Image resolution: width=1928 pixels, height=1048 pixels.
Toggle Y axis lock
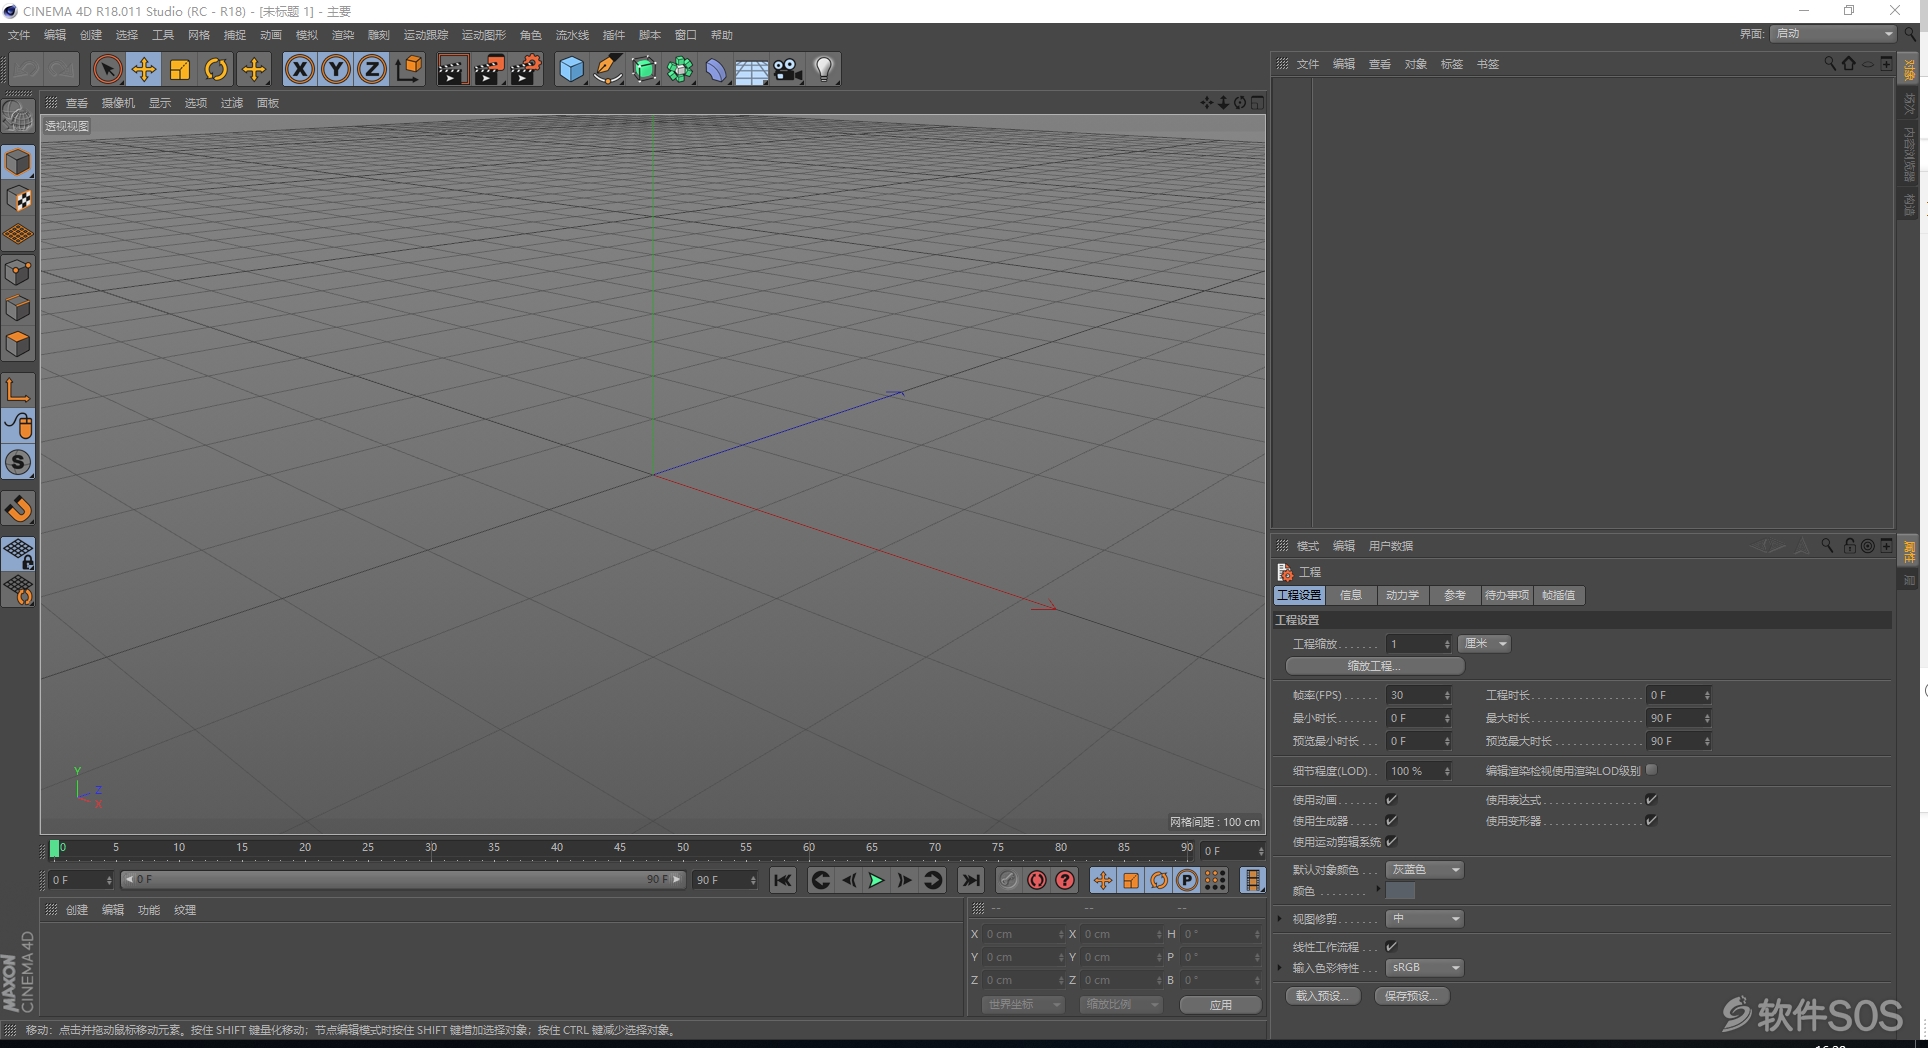point(336,69)
